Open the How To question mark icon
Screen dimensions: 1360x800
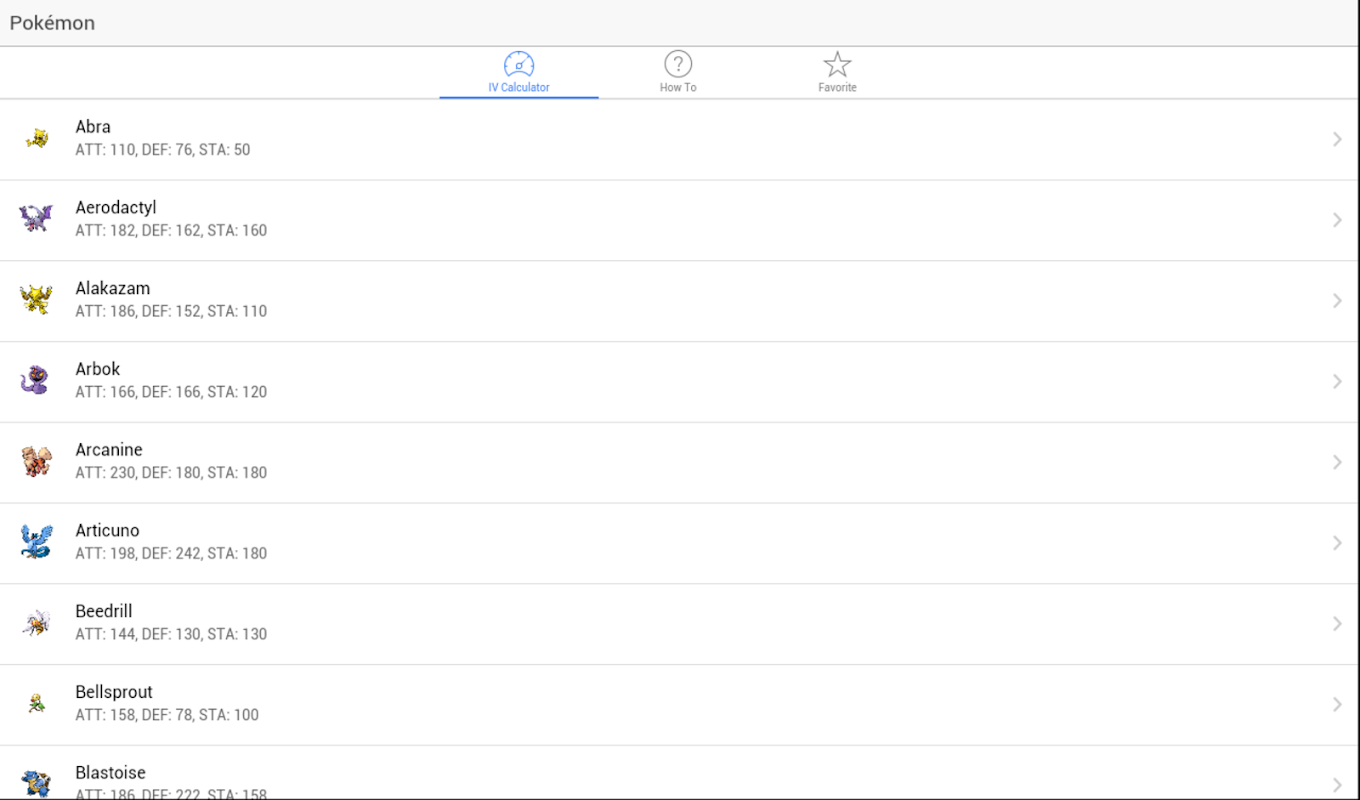(678, 65)
